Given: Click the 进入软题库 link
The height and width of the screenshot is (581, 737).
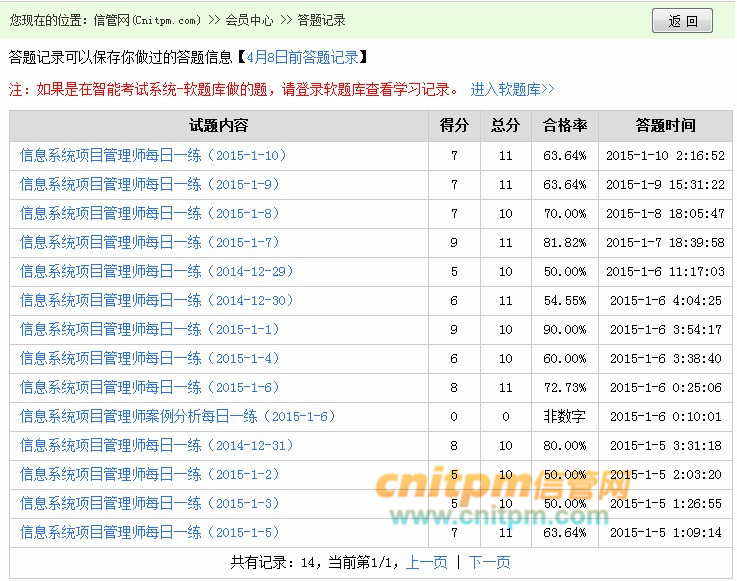Looking at the screenshot, I should 512,89.
